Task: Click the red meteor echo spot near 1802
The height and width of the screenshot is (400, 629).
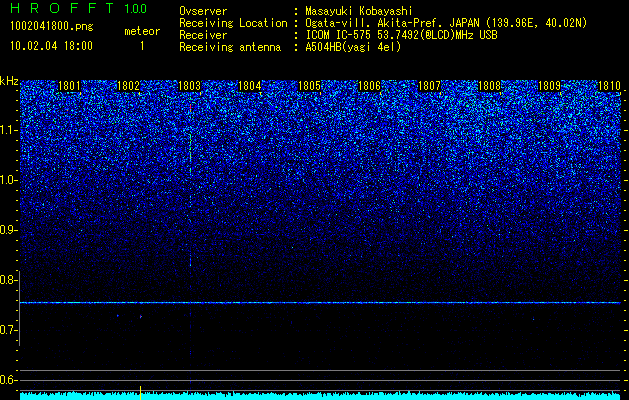Action: pyautogui.click(x=141, y=317)
